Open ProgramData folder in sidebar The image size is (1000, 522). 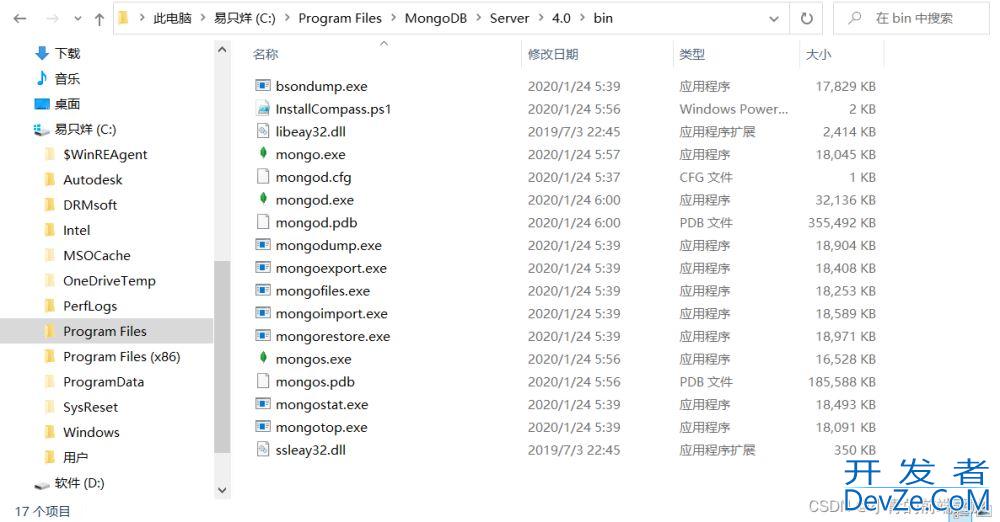[103, 382]
